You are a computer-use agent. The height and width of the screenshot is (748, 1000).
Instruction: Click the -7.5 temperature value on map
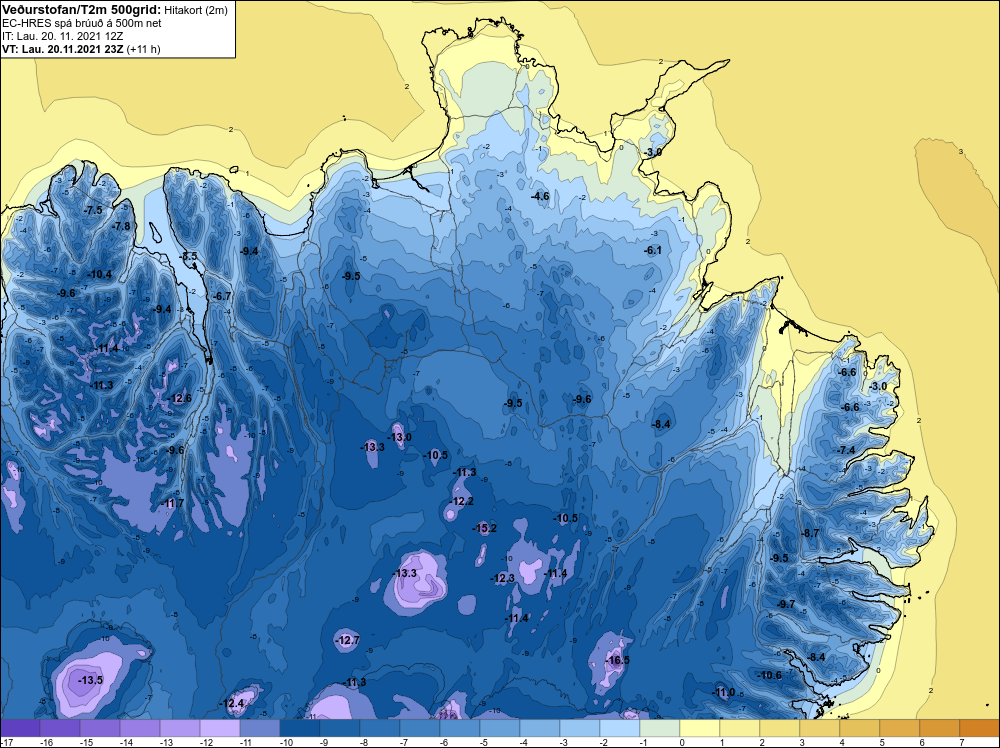(x=93, y=210)
